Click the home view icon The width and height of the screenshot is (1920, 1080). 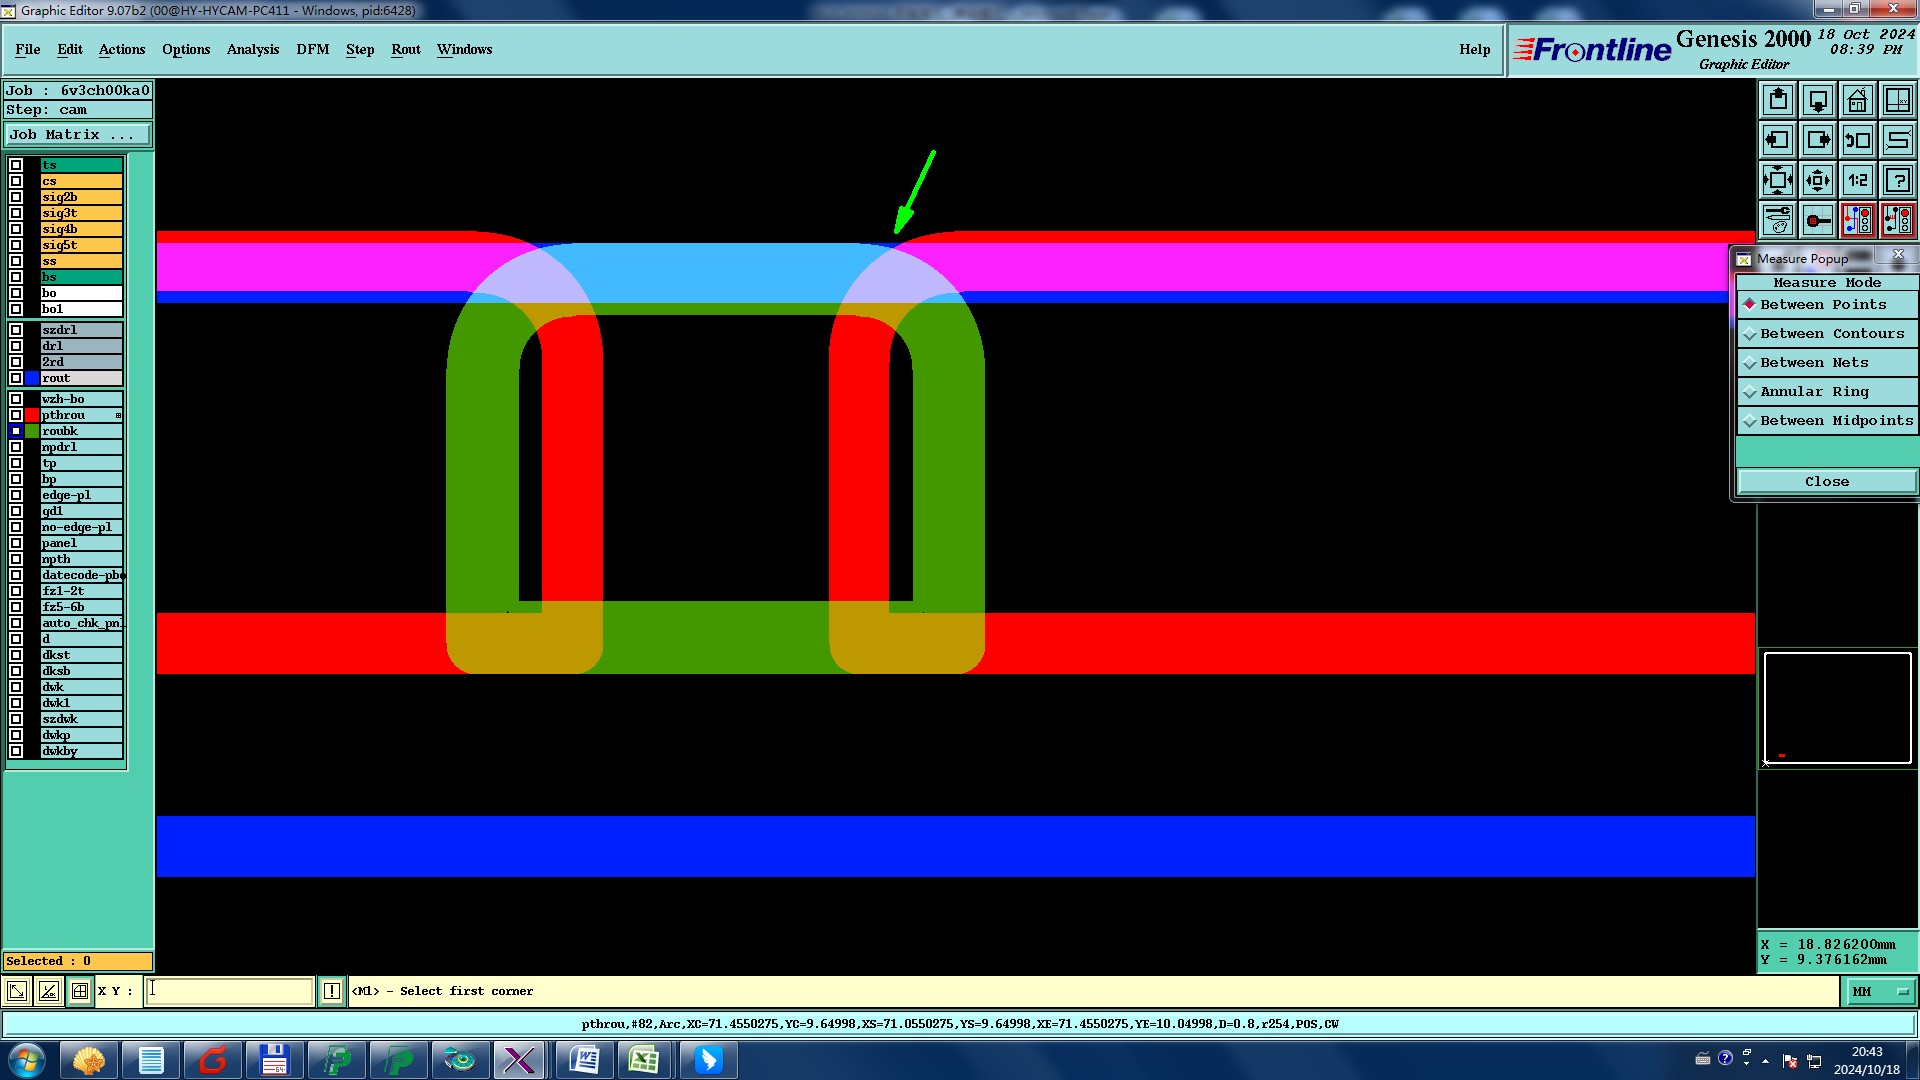click(1857, 100)
